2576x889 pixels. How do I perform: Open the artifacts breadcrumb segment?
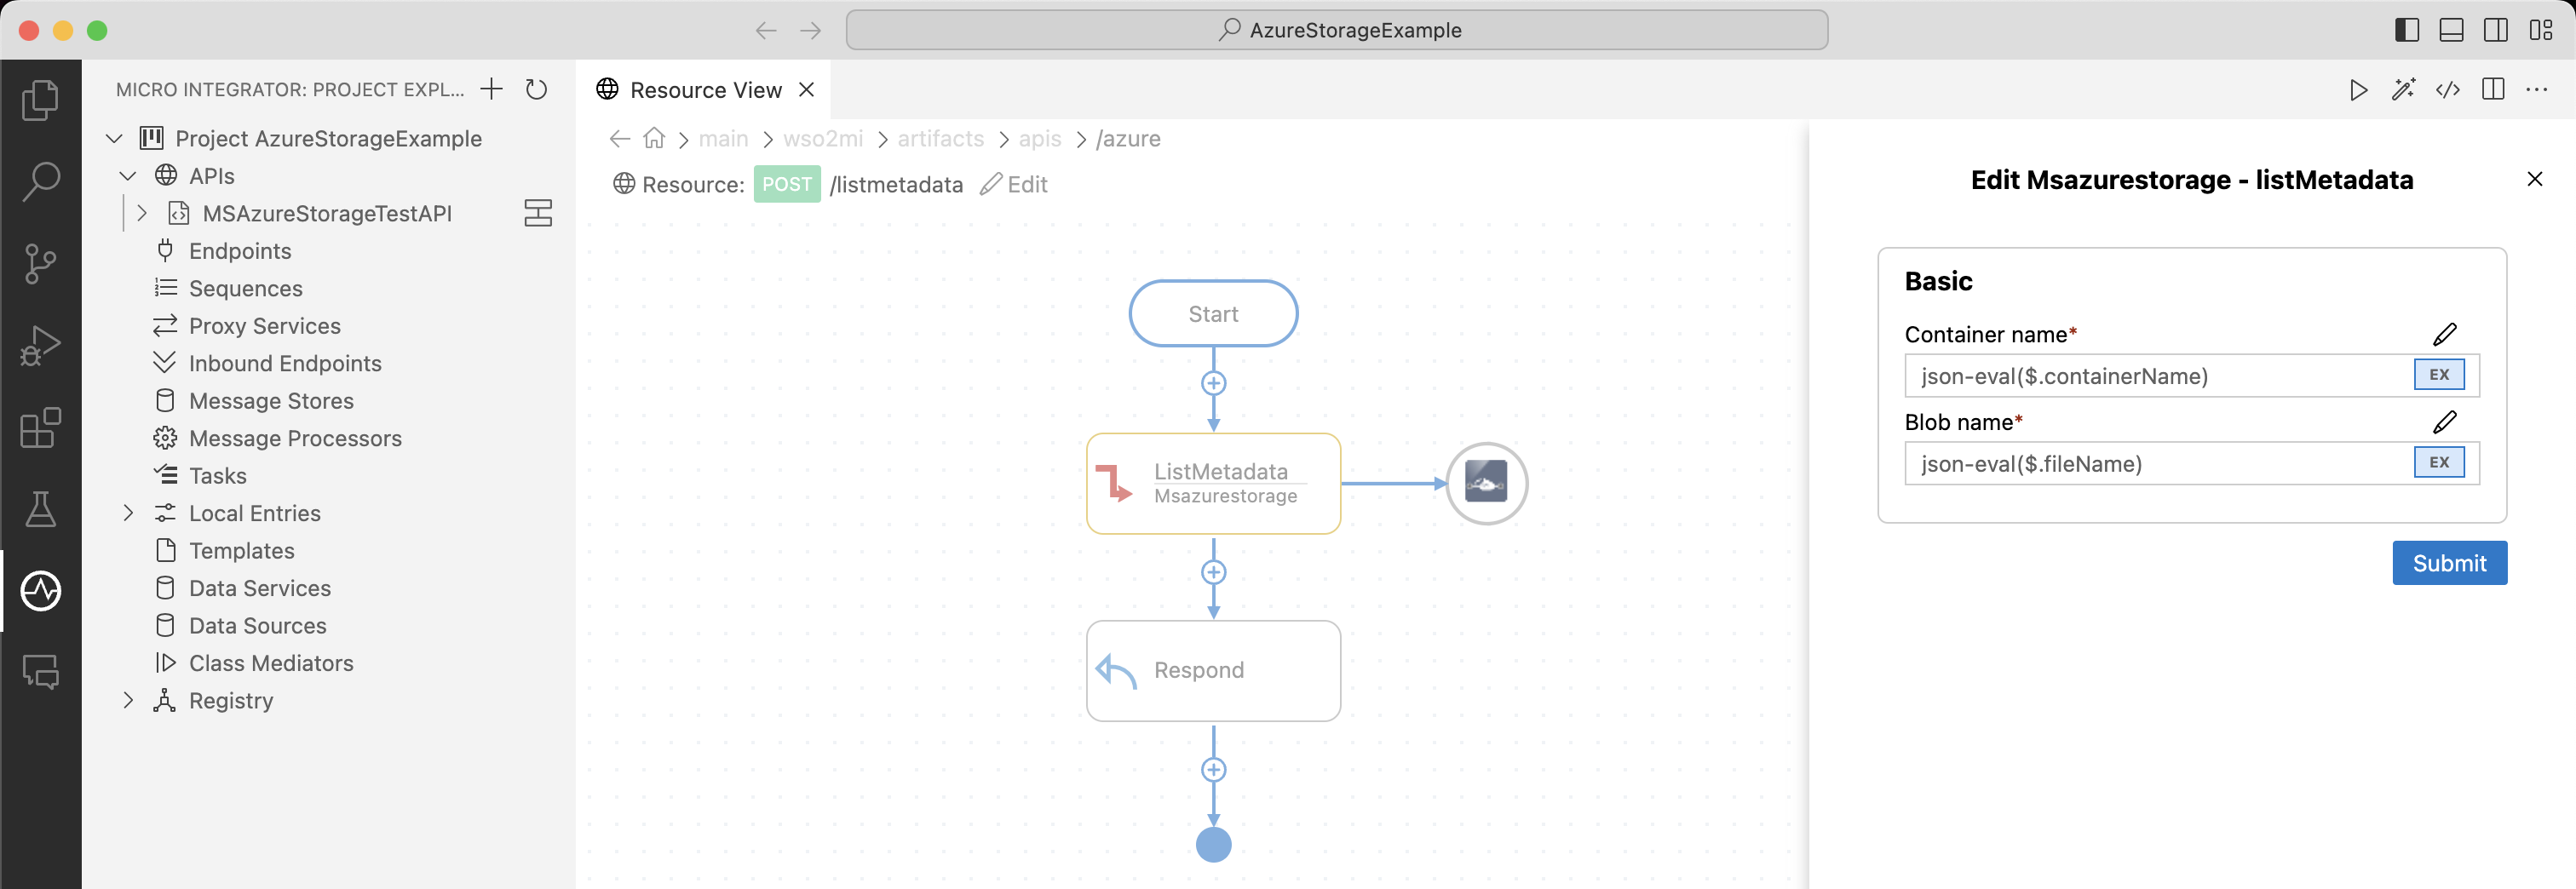pyautogui.click(x=940, y=138)
